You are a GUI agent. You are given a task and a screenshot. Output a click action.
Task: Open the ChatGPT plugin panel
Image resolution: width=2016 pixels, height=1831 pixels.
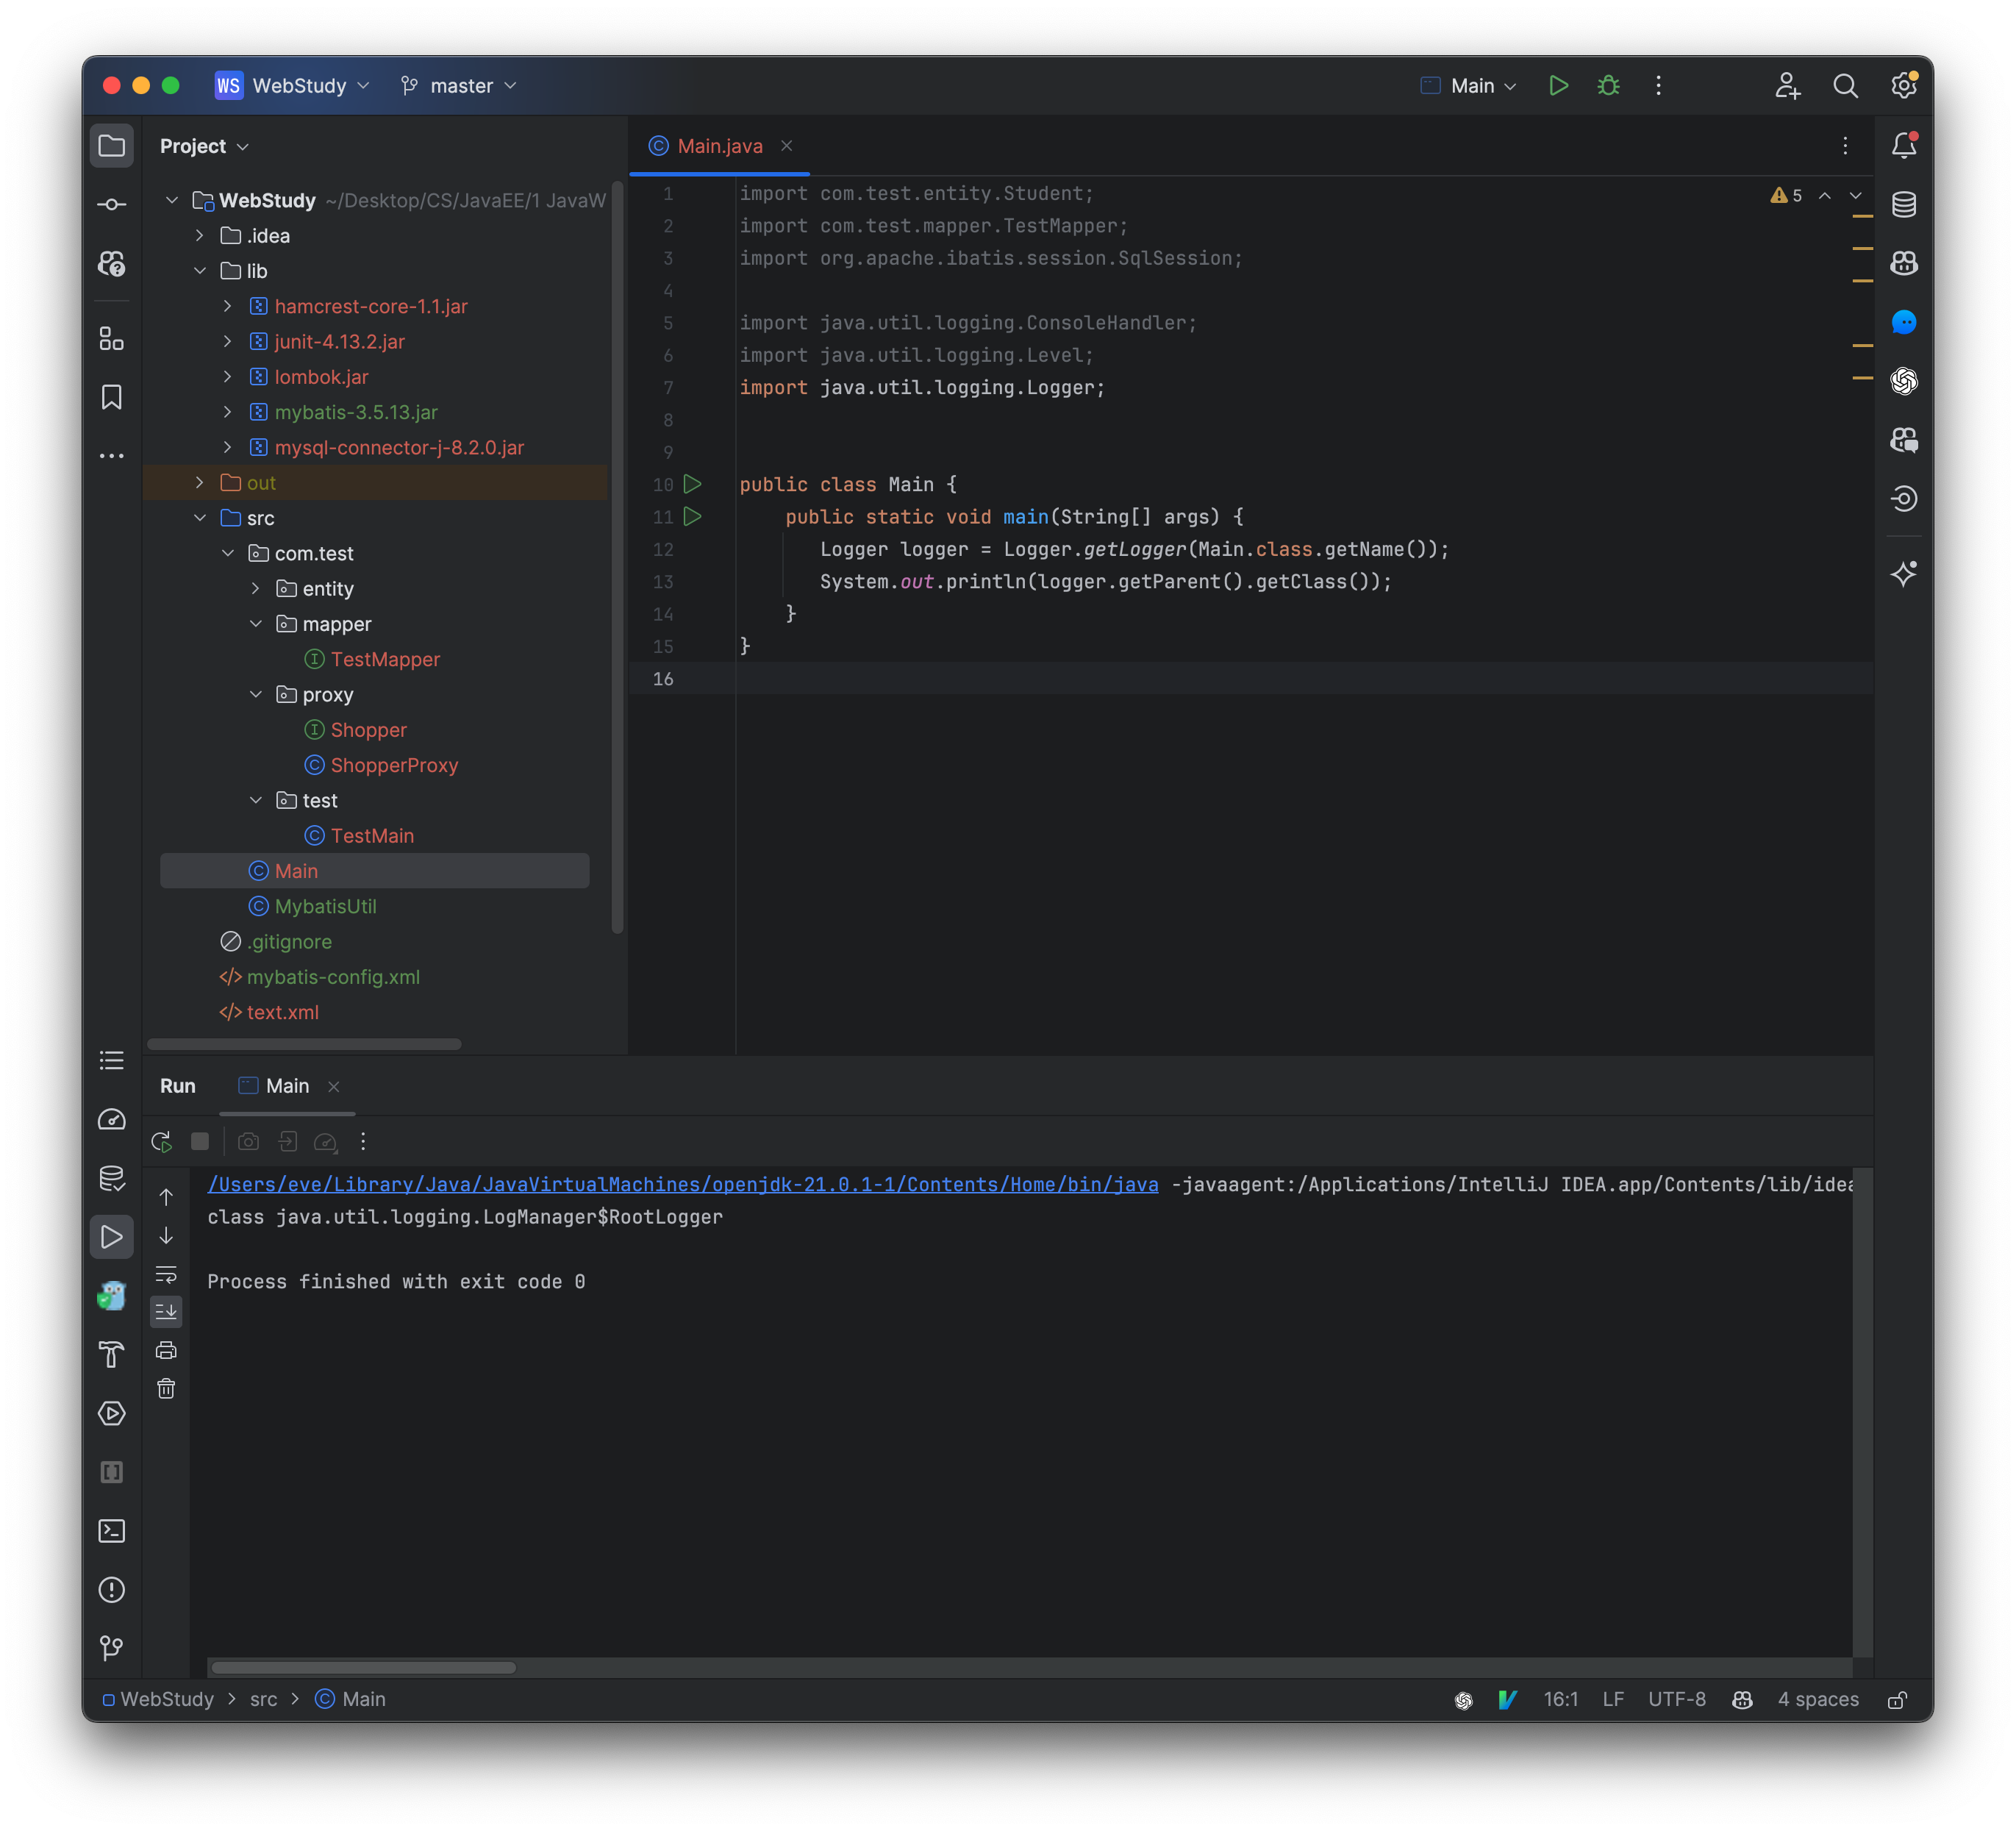click(1904, 381)
